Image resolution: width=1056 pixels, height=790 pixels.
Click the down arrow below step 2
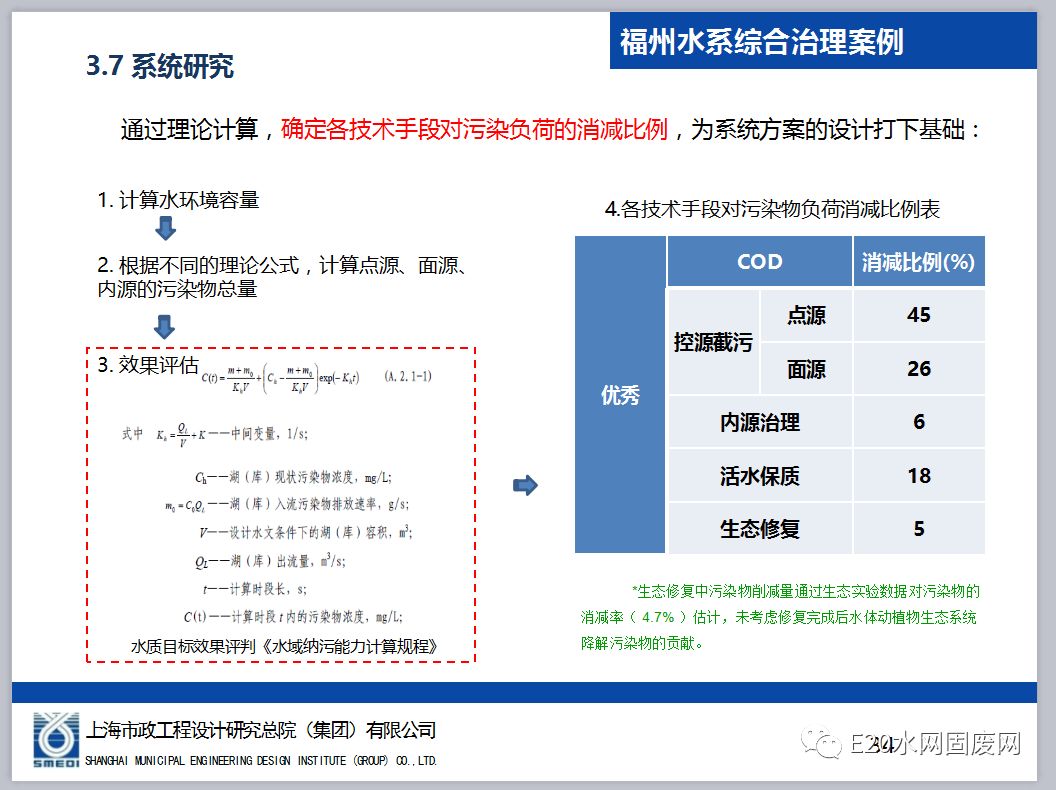(x=164, y=327)
